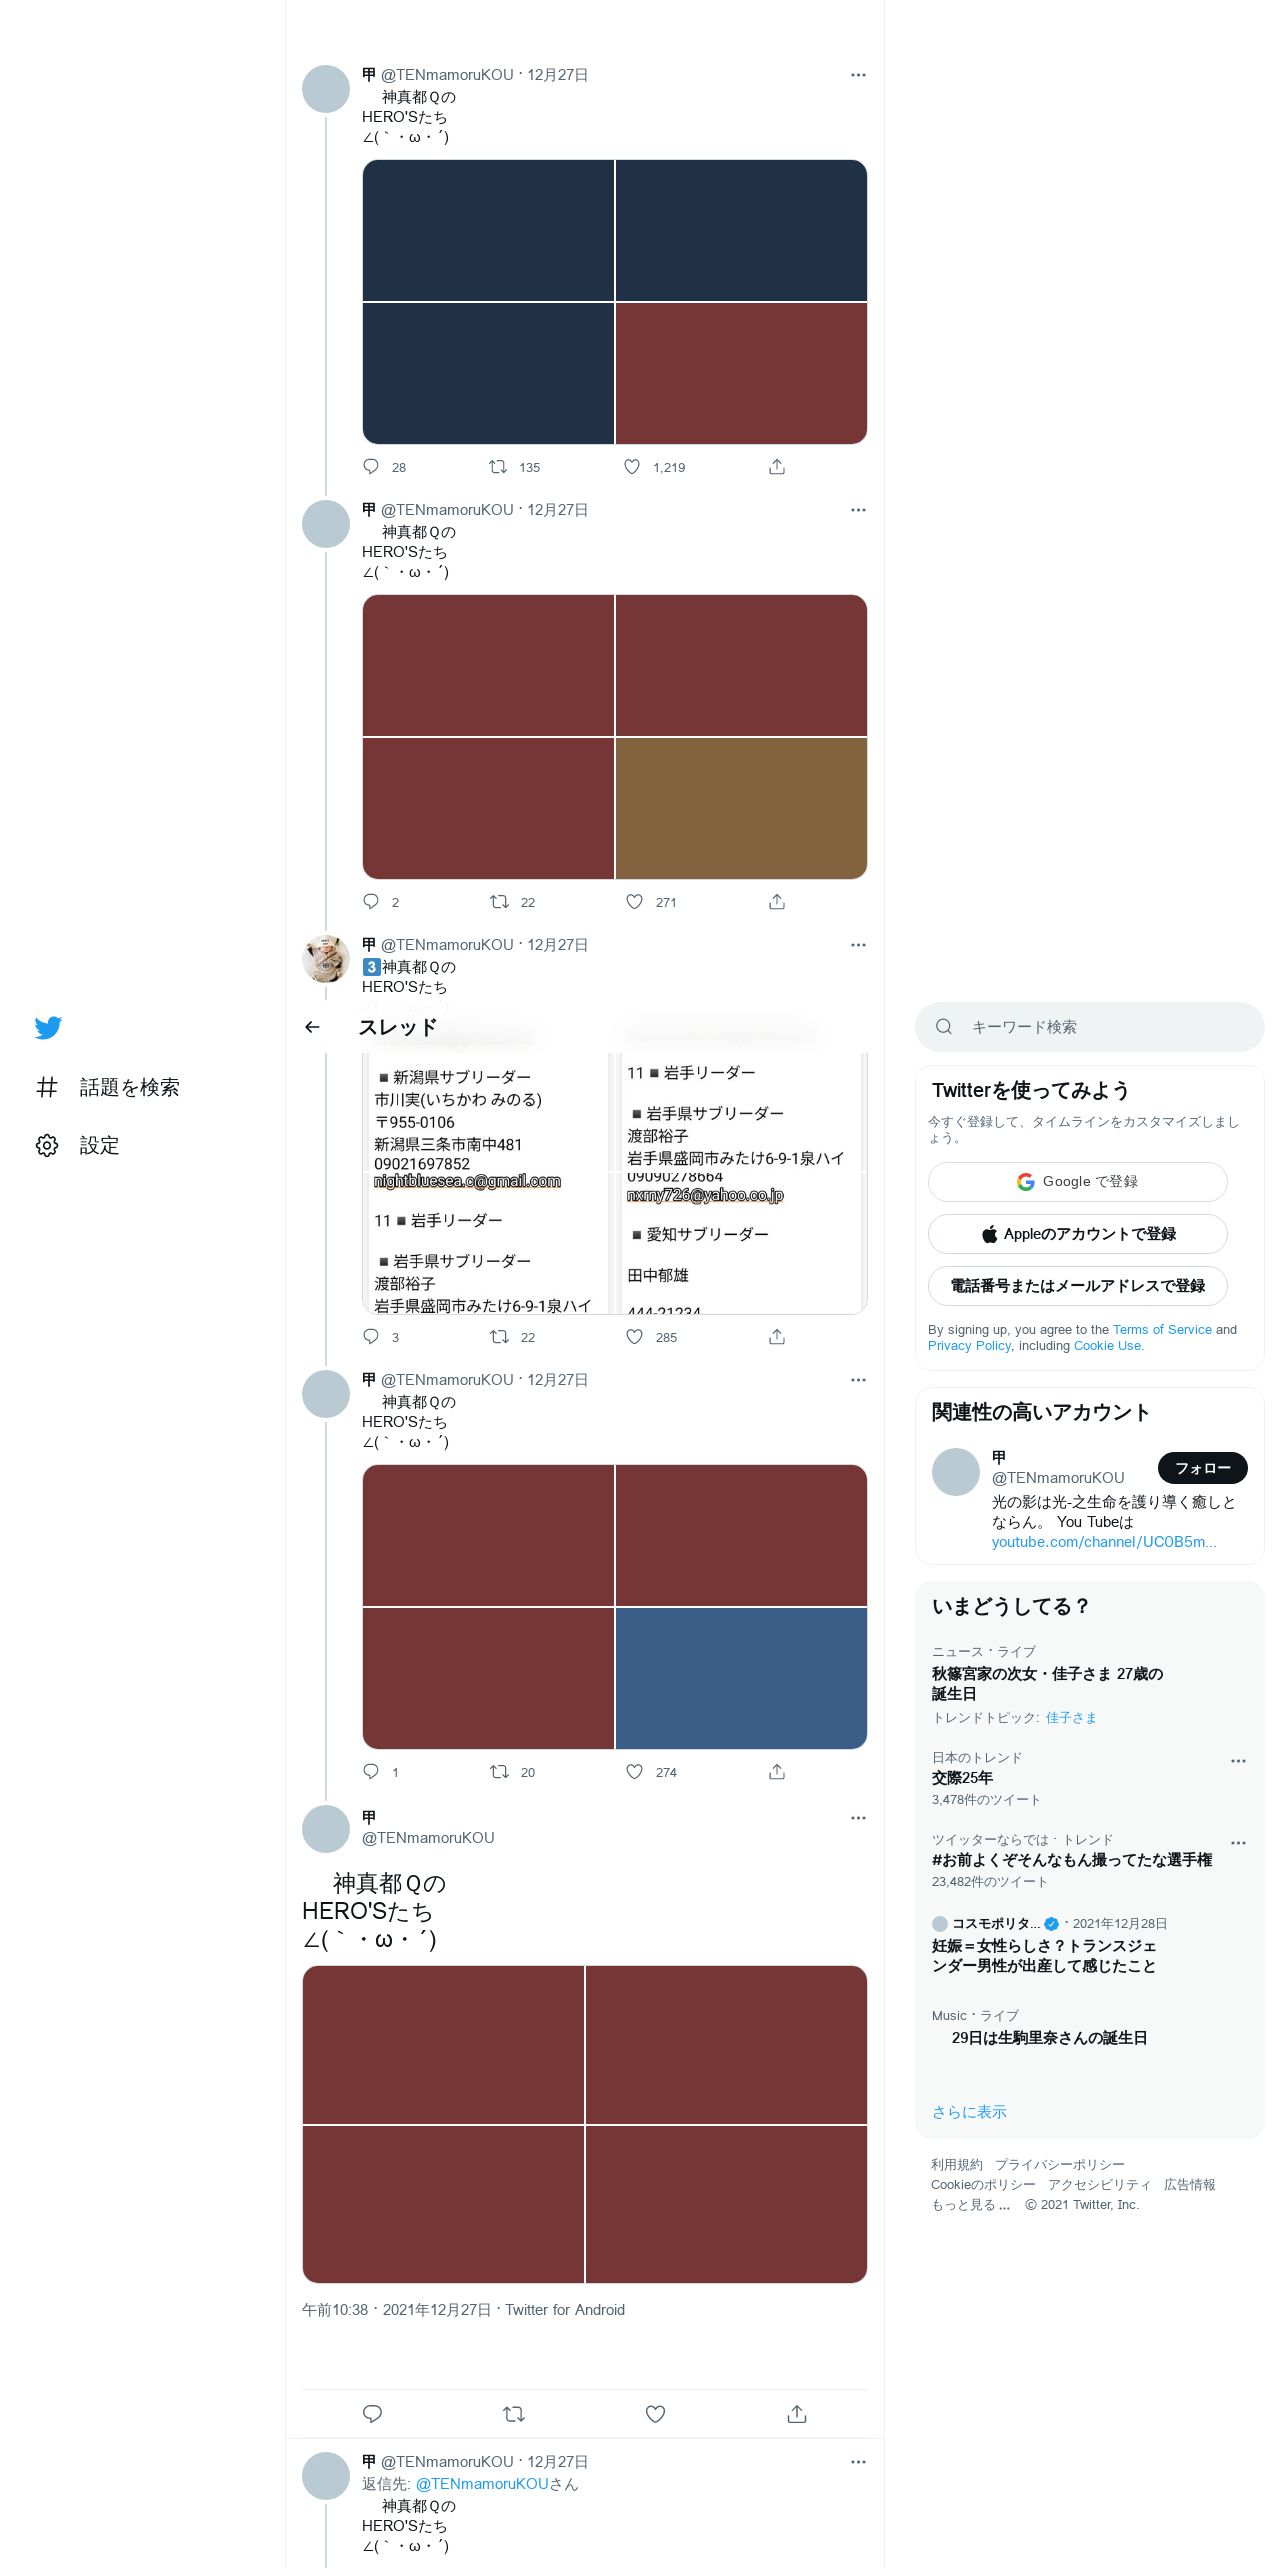
Task: Focus the キーワード検索 search field
Action: point(1090,1027)
